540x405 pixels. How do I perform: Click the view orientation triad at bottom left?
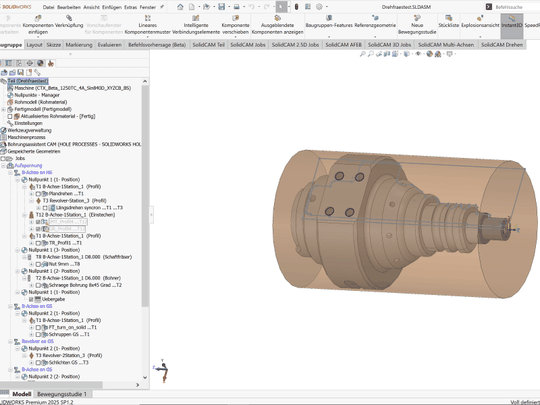click(162, 370)
